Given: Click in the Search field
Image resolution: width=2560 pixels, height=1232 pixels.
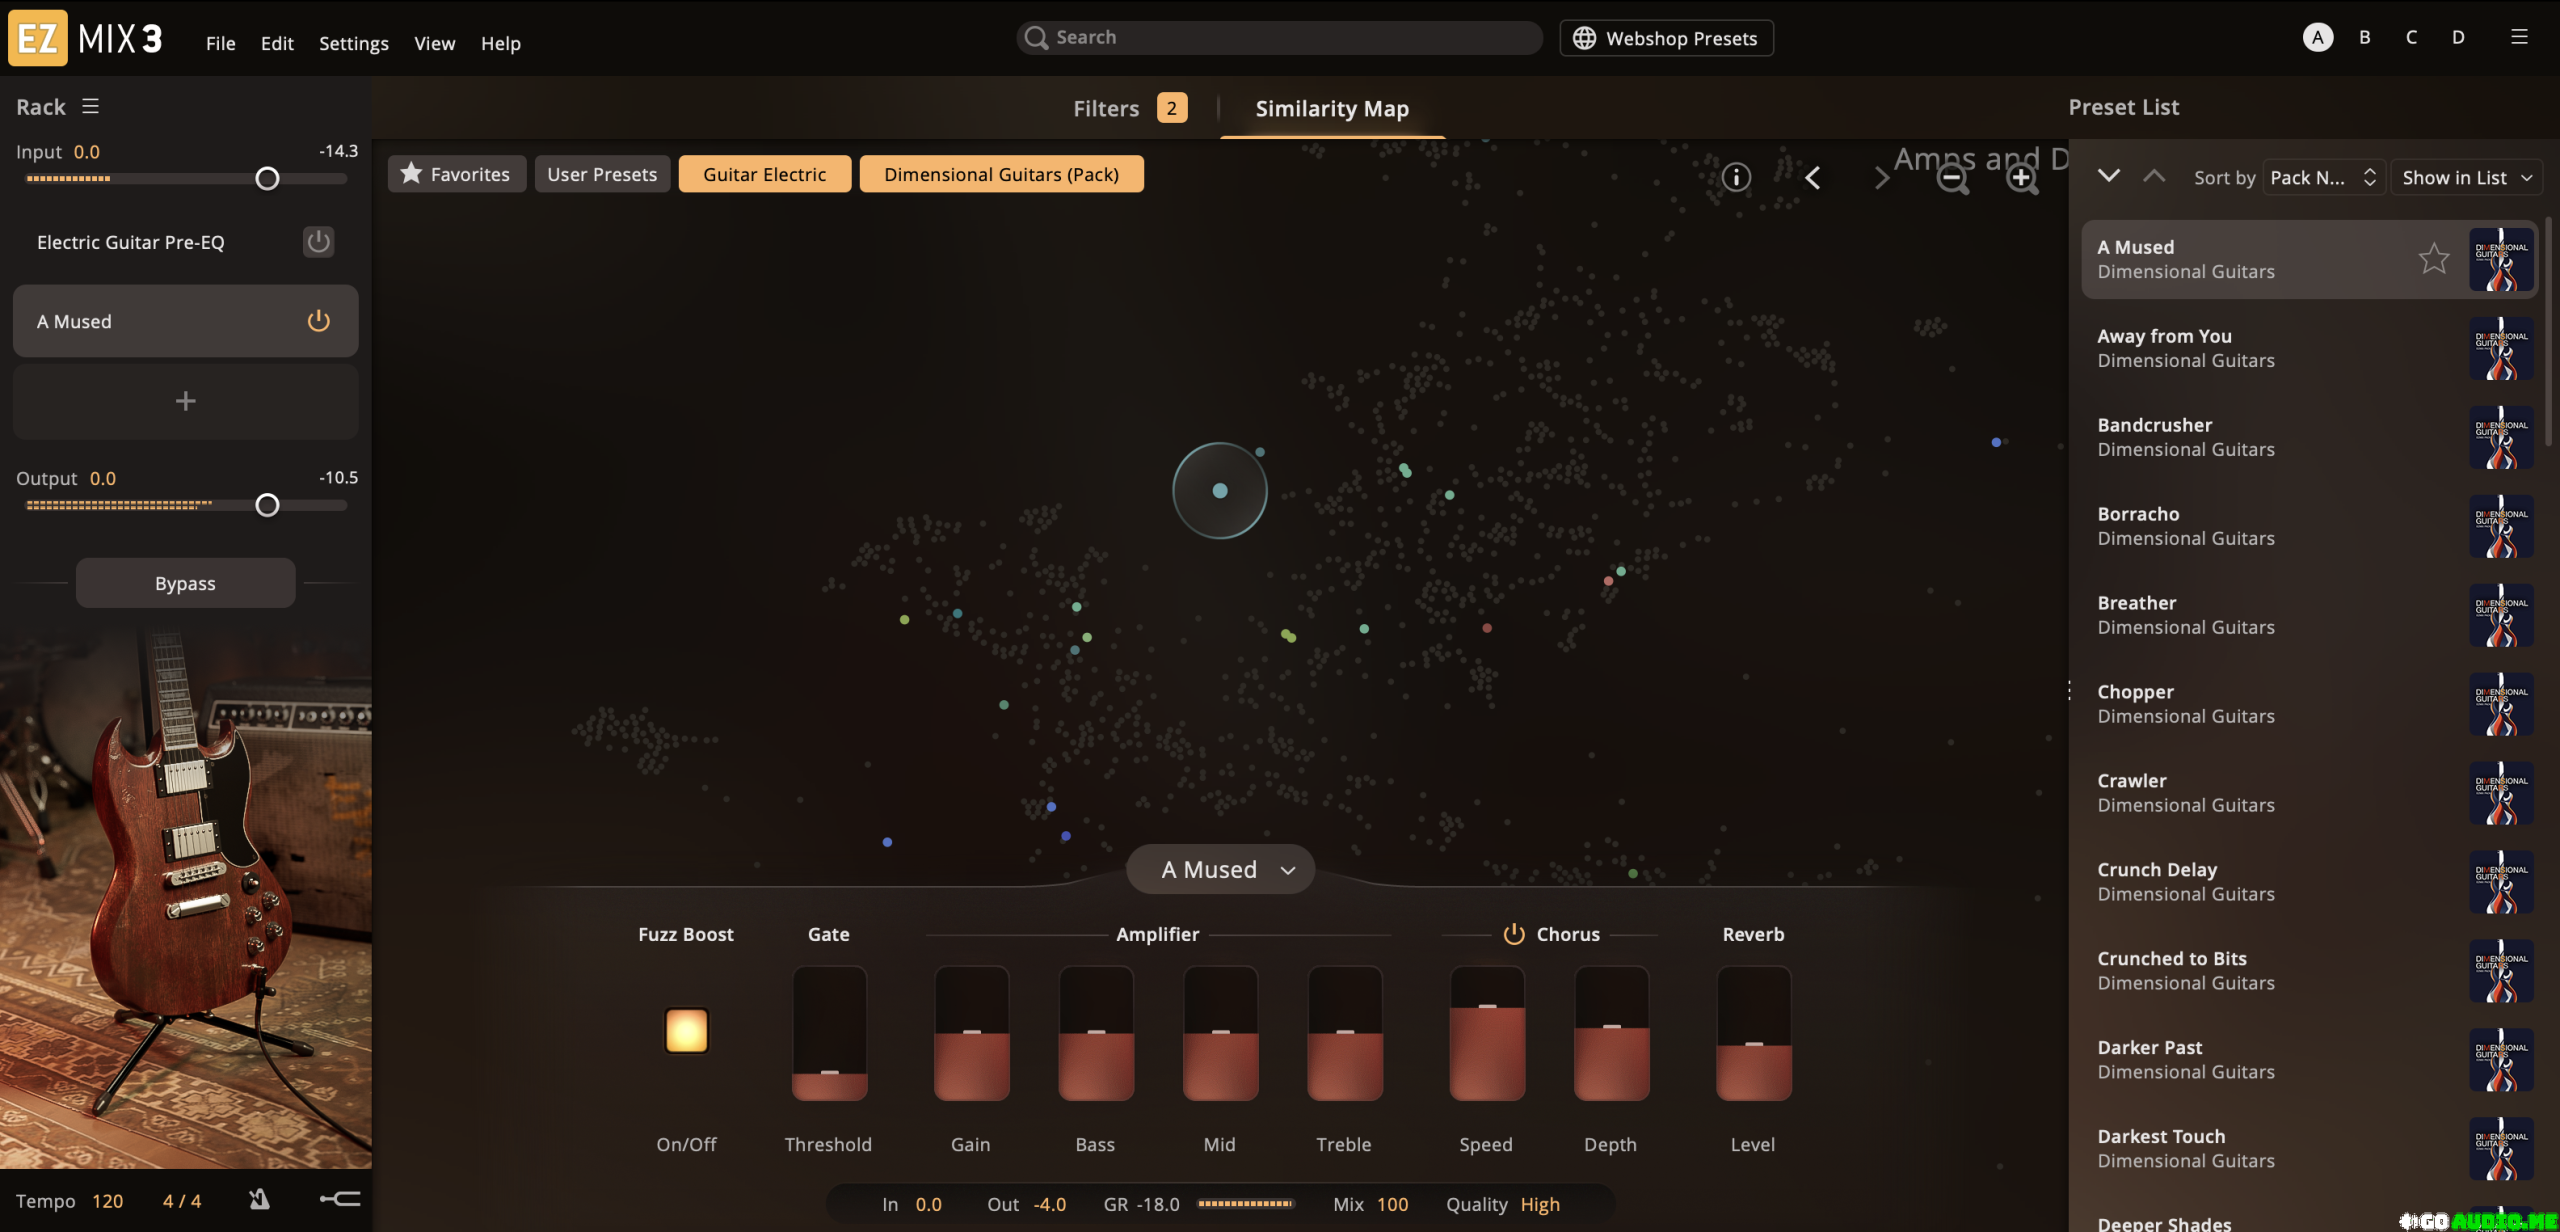Looking at the screenshot, I should (x=1279, y=38).
